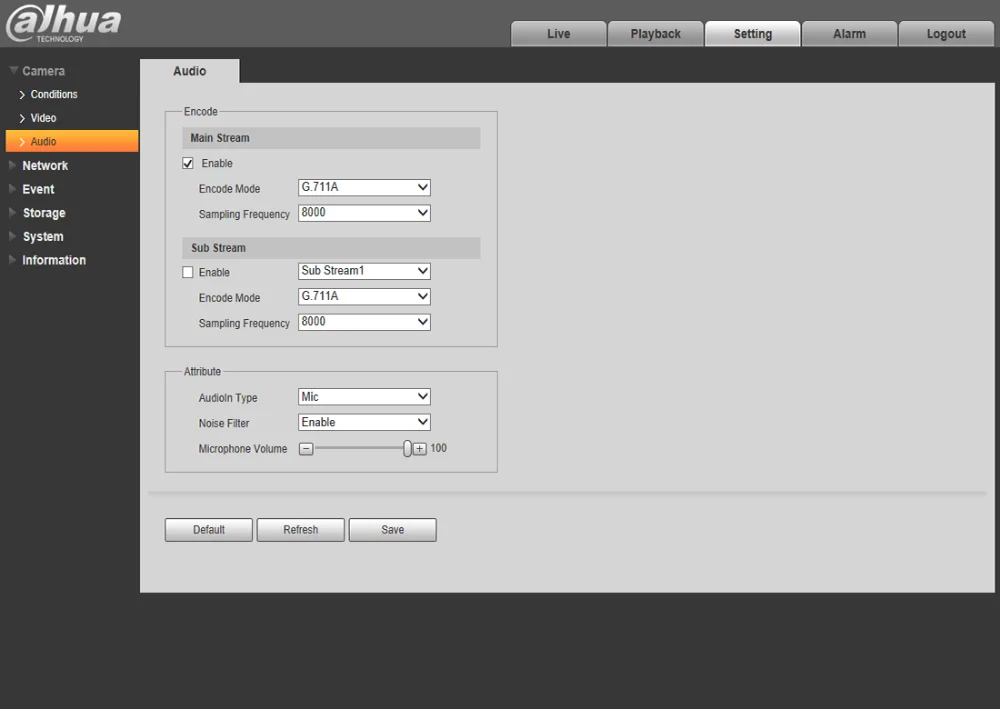Viewport: 1000px width, 709px height.
Task: Switch to the Live tab
Action: (x=559, y=34)
